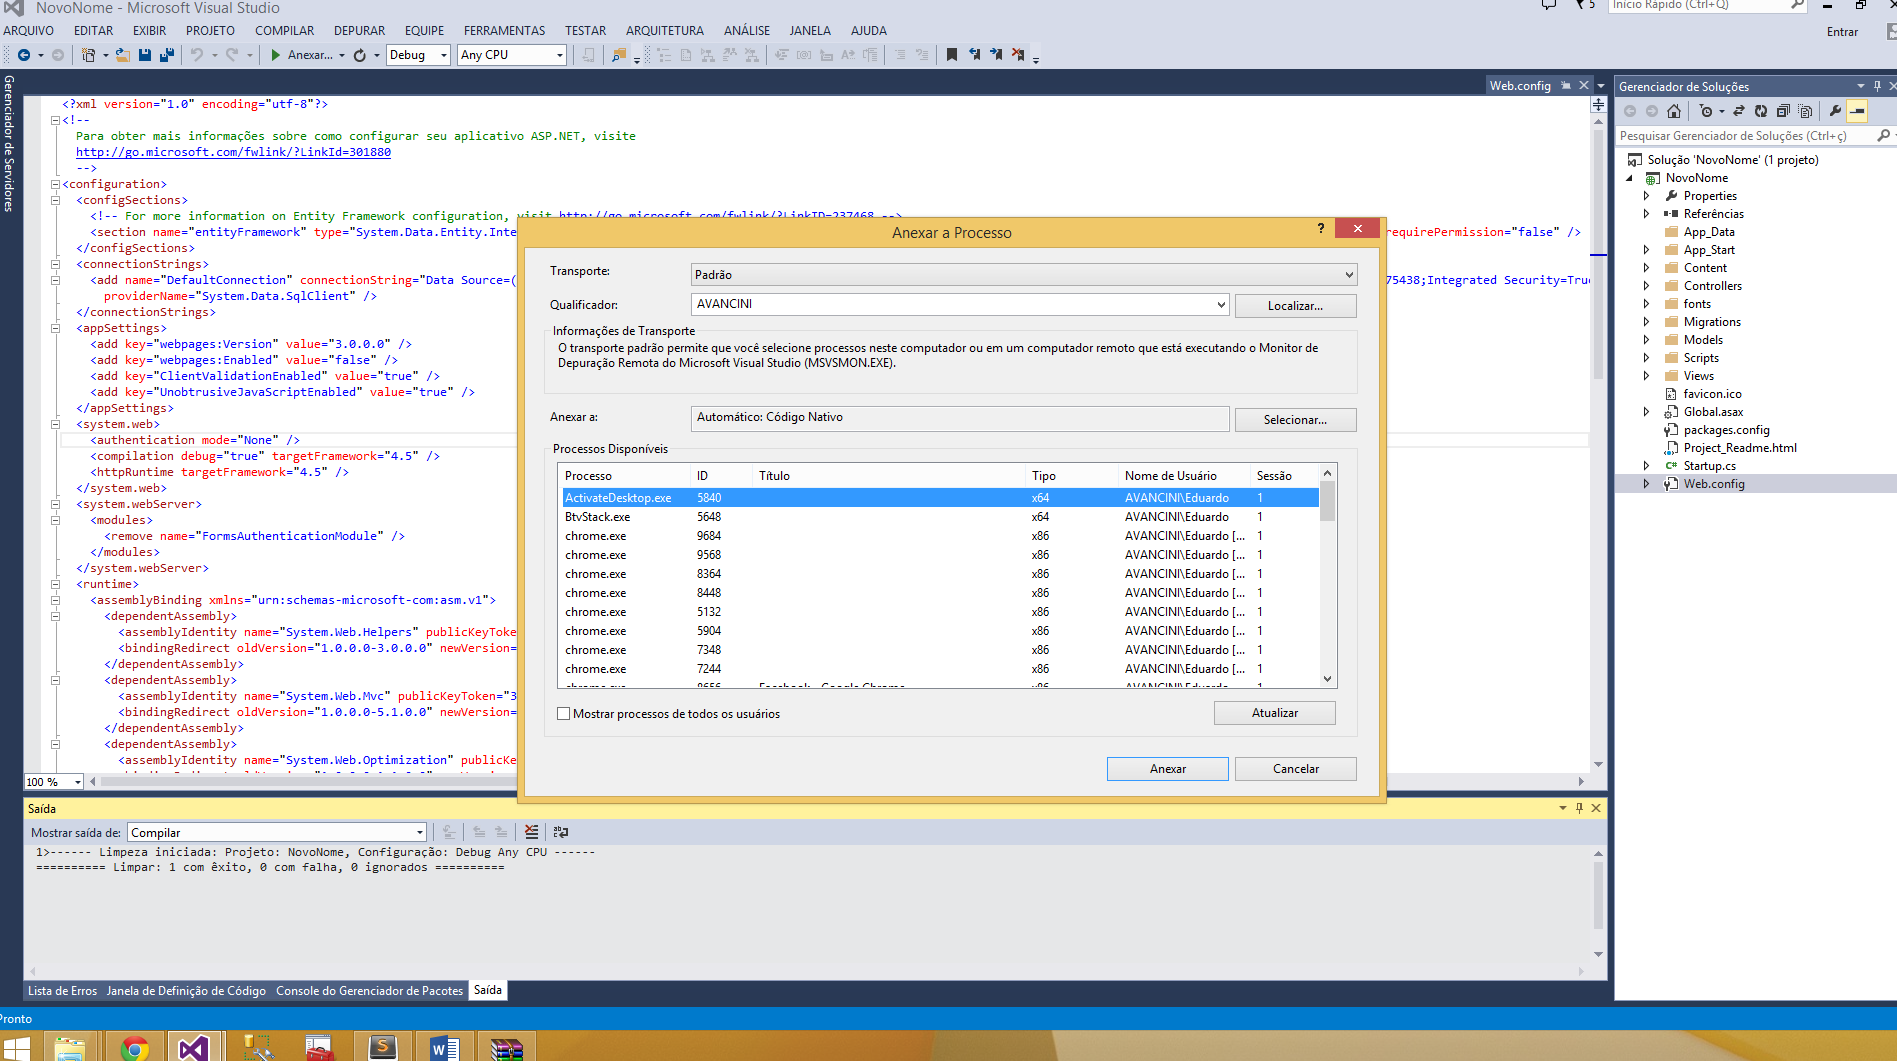Image resolution: width=1897 pixels, height=1061 pixels.
Task: Click the Solution Explorer search field
Action: tap(1745, 136)
